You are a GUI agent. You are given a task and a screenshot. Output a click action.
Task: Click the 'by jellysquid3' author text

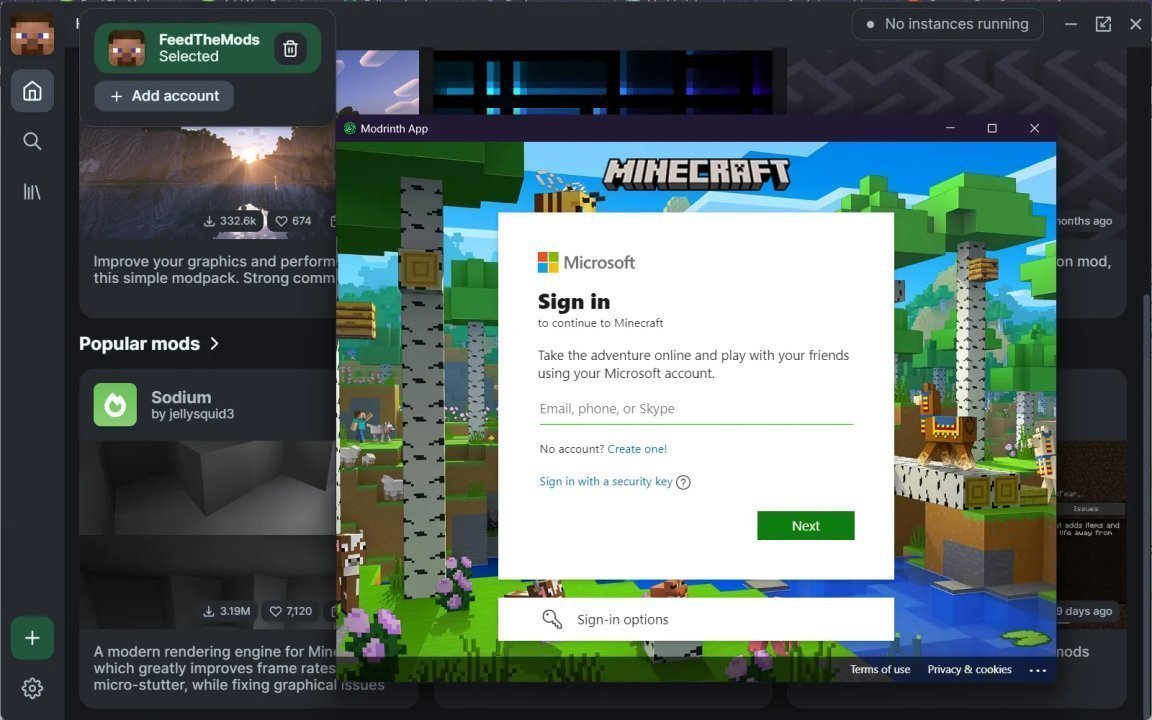click(x=192, y=414)
